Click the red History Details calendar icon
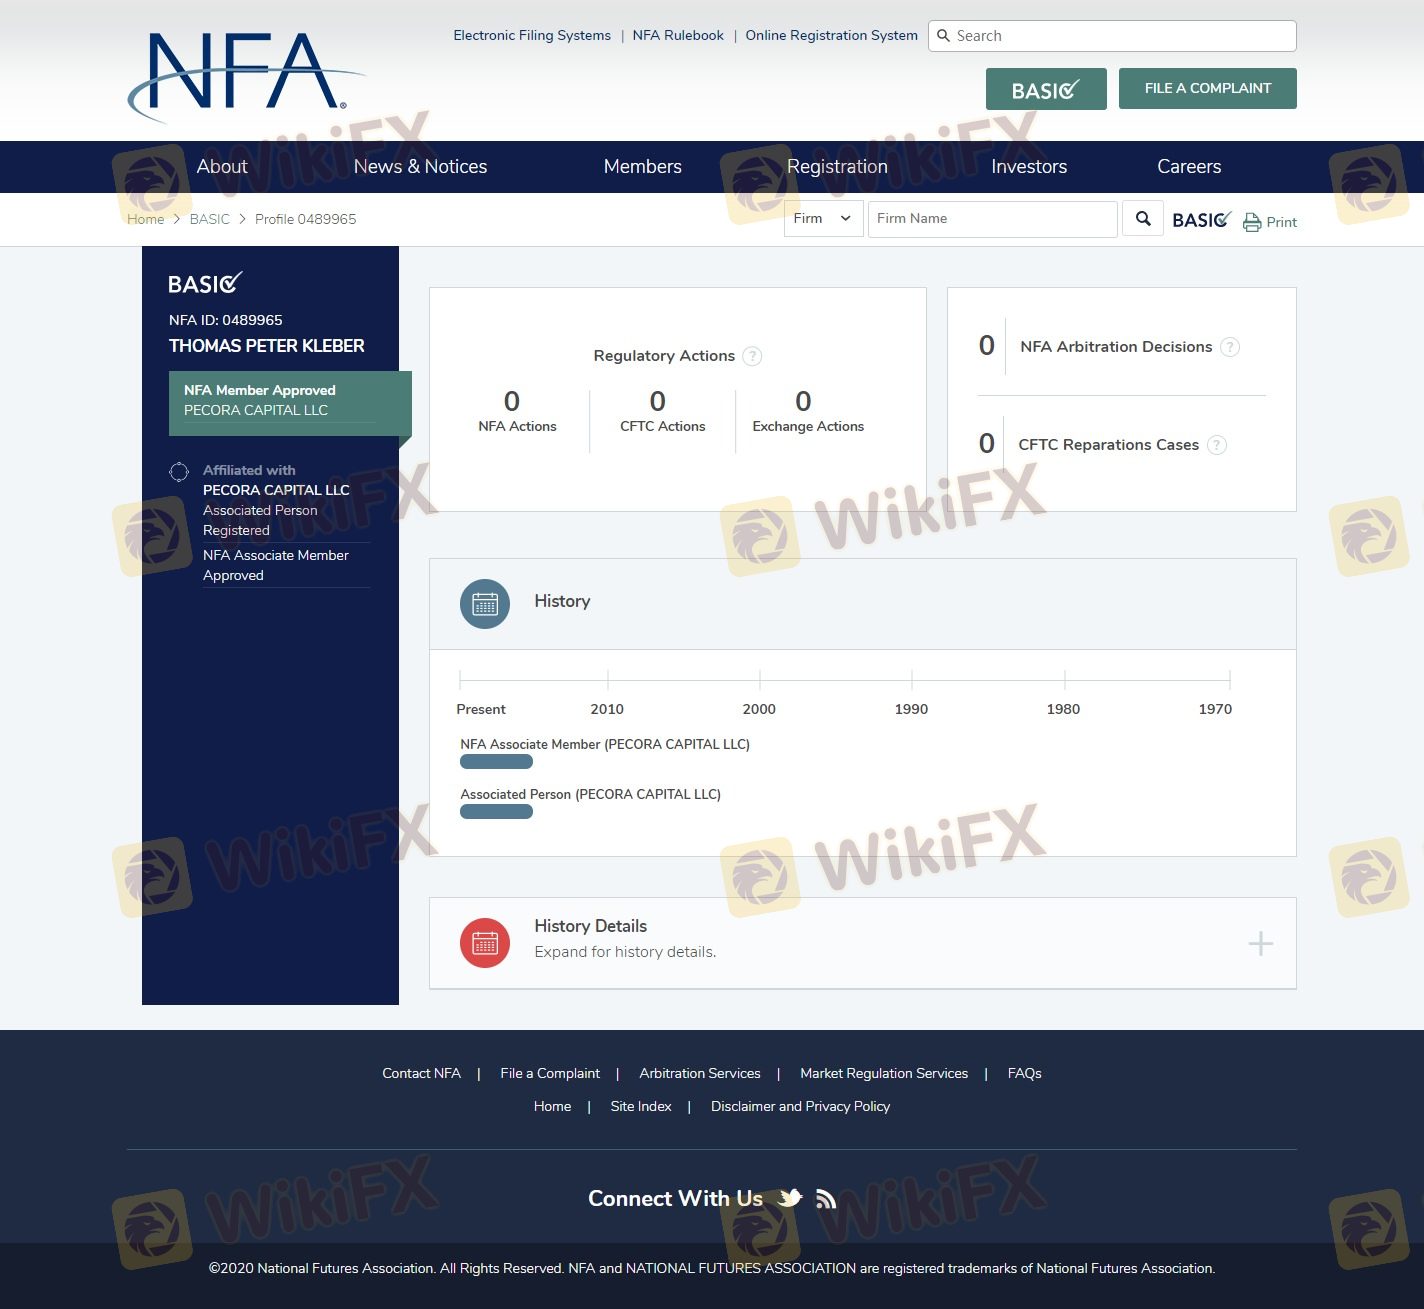 485,943
